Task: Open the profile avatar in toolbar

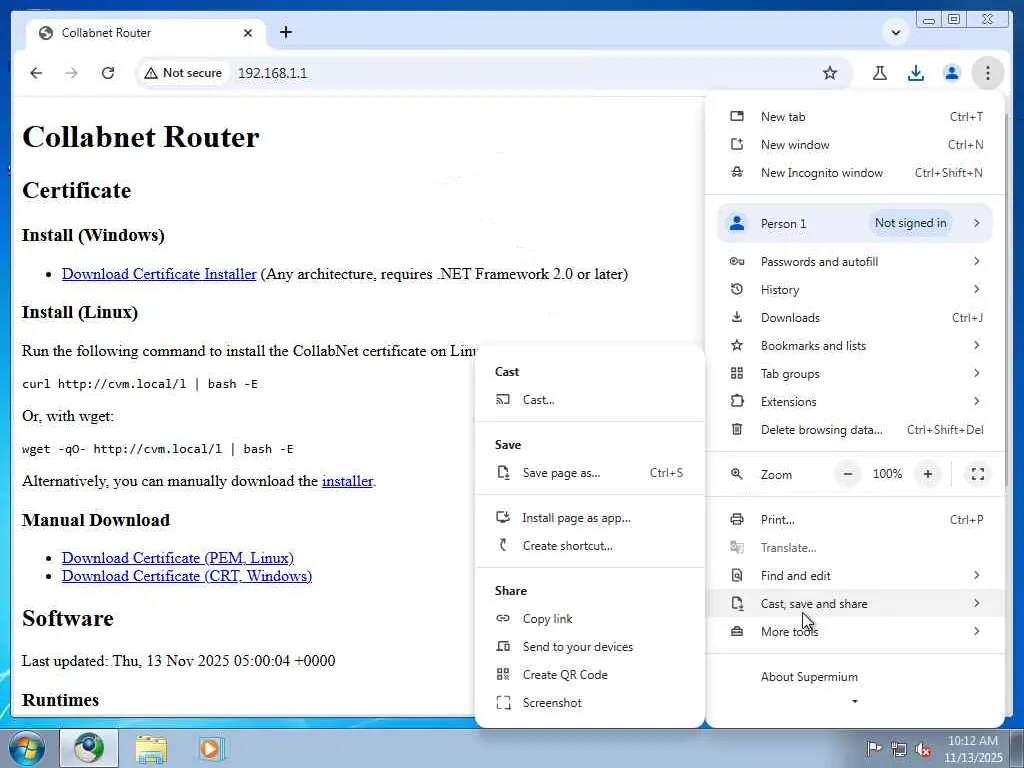Action: [952, 73]
